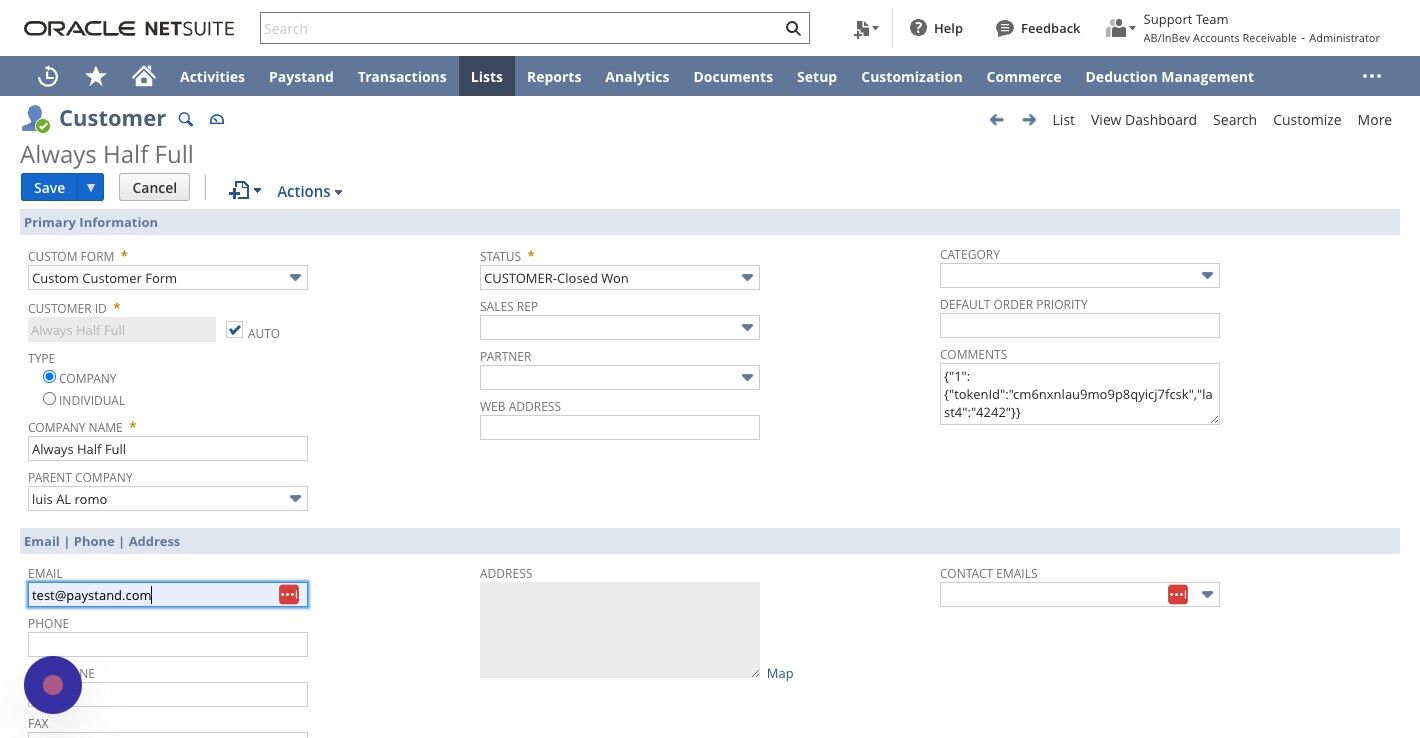Click the Company Name field
1420x738 pixels.
168,449
